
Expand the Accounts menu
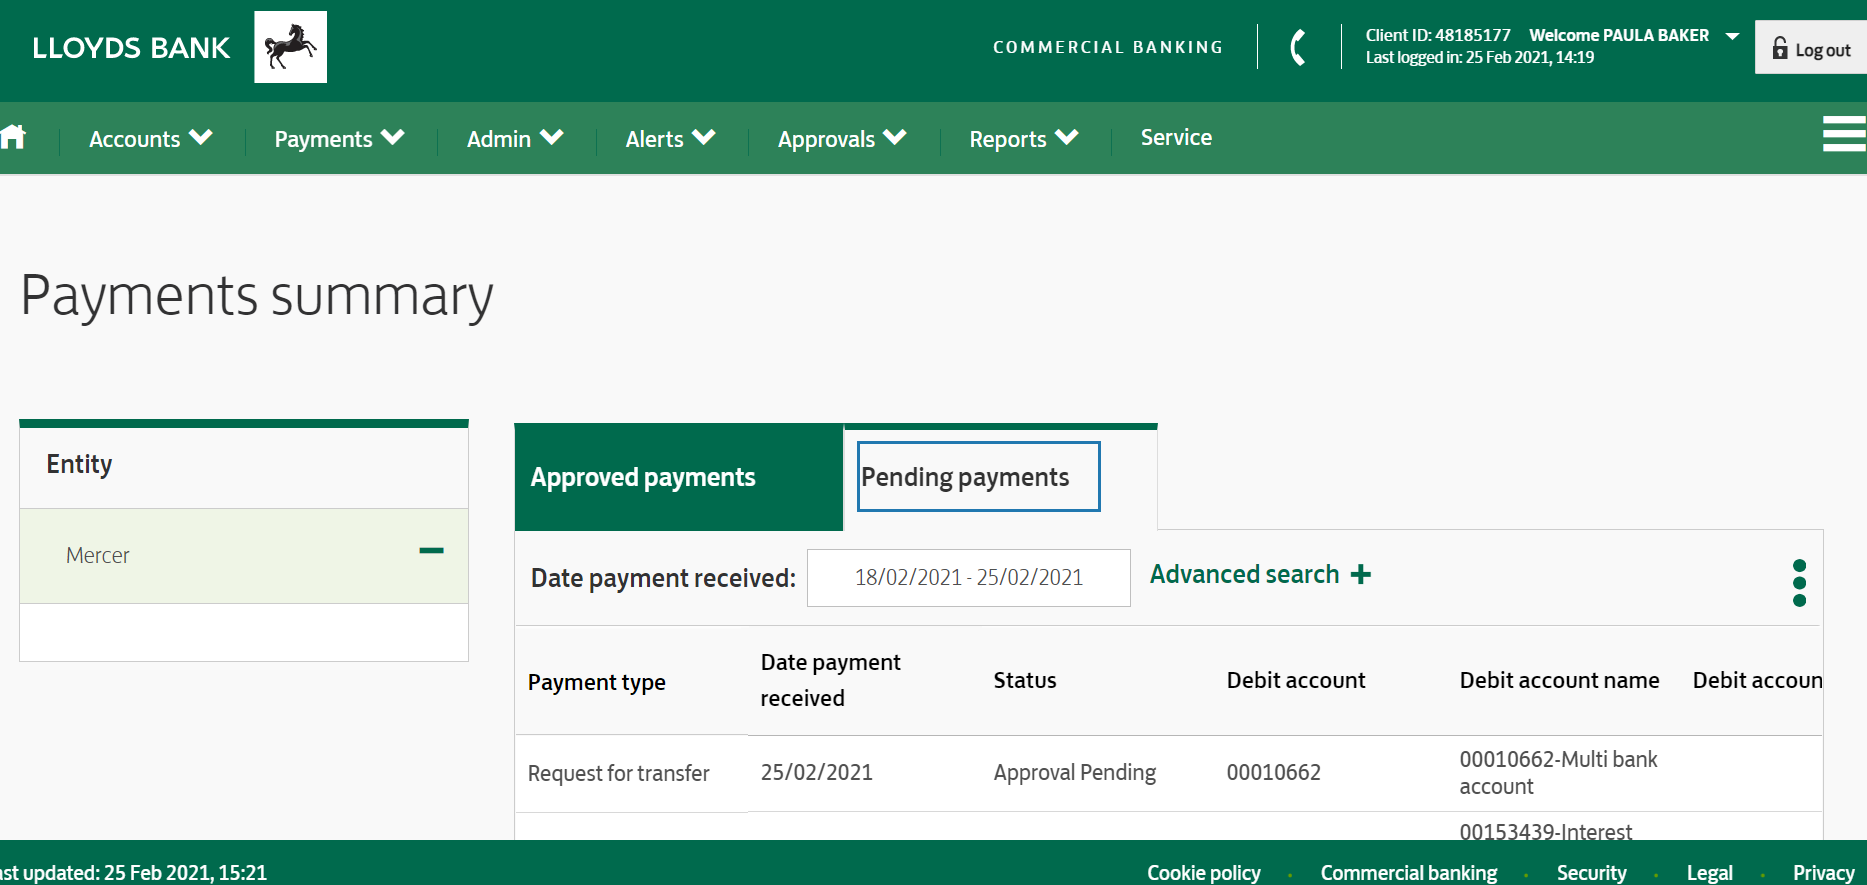tap(150, 138)
